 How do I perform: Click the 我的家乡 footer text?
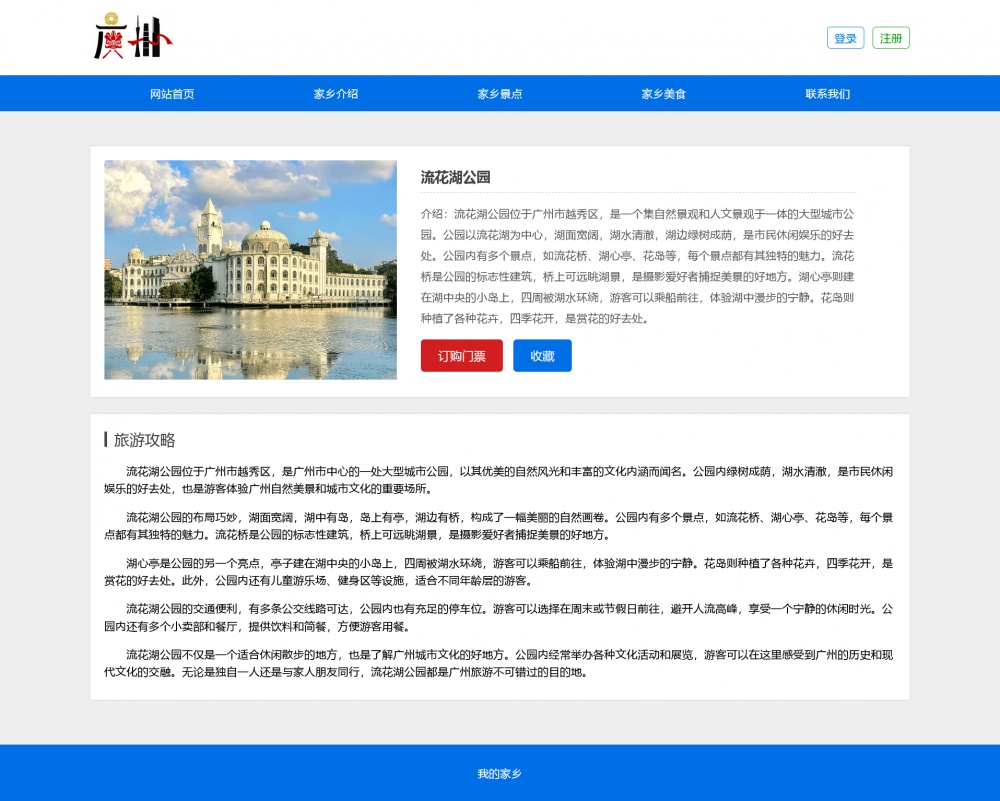[499, 774]
